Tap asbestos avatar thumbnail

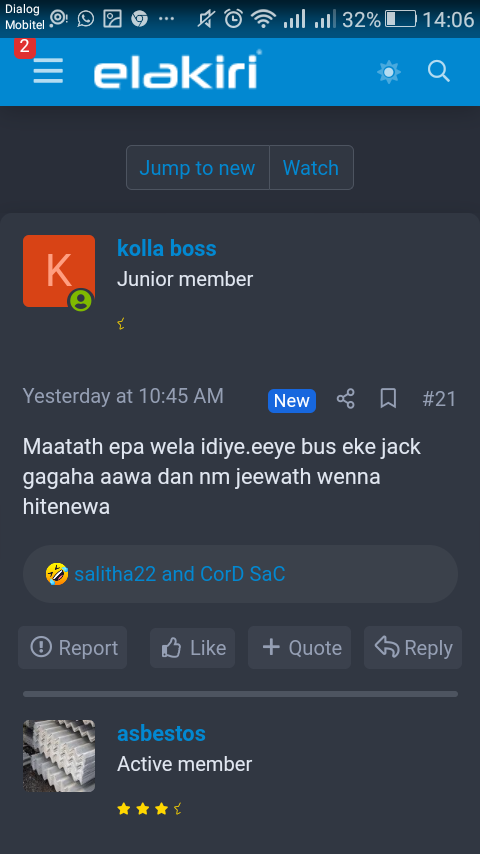click(x=59, y=756)
